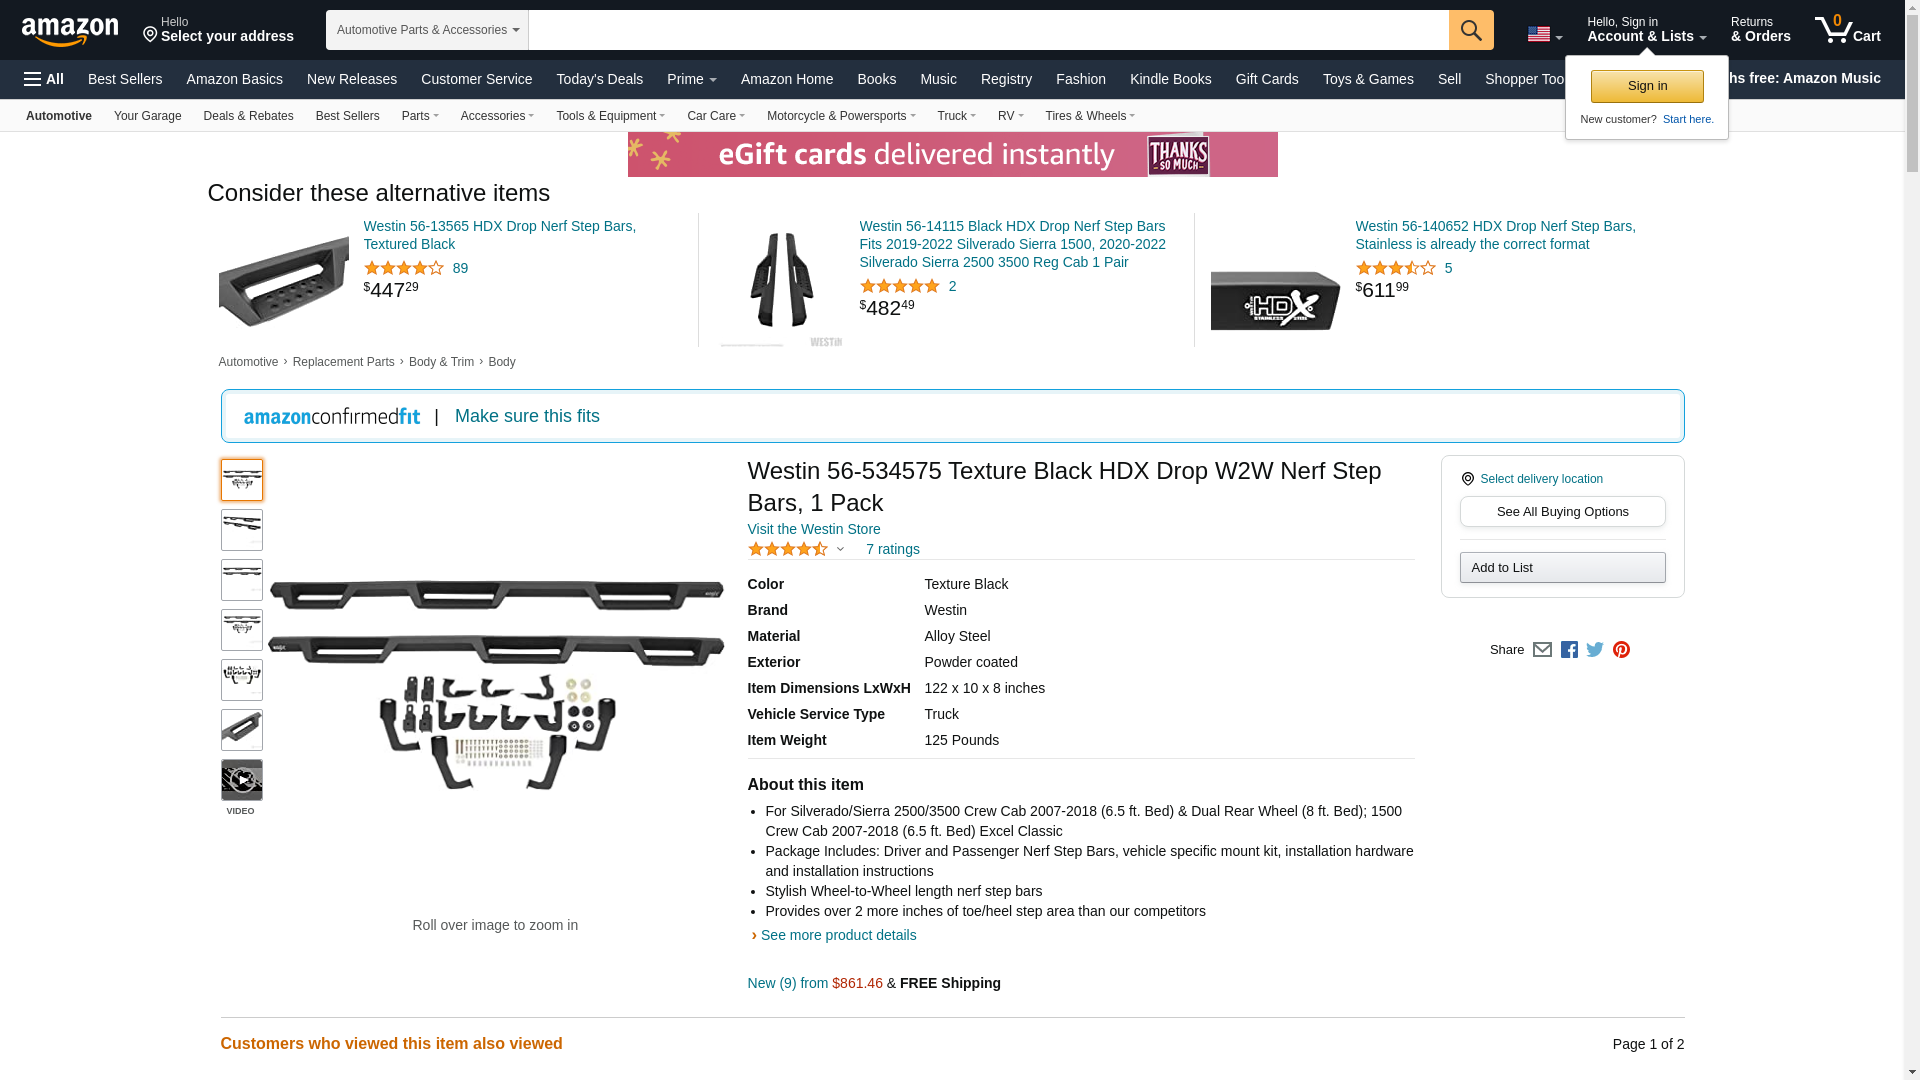Open the All hamburger menu
The image size is (1920, 1080).
click(44, 79)
